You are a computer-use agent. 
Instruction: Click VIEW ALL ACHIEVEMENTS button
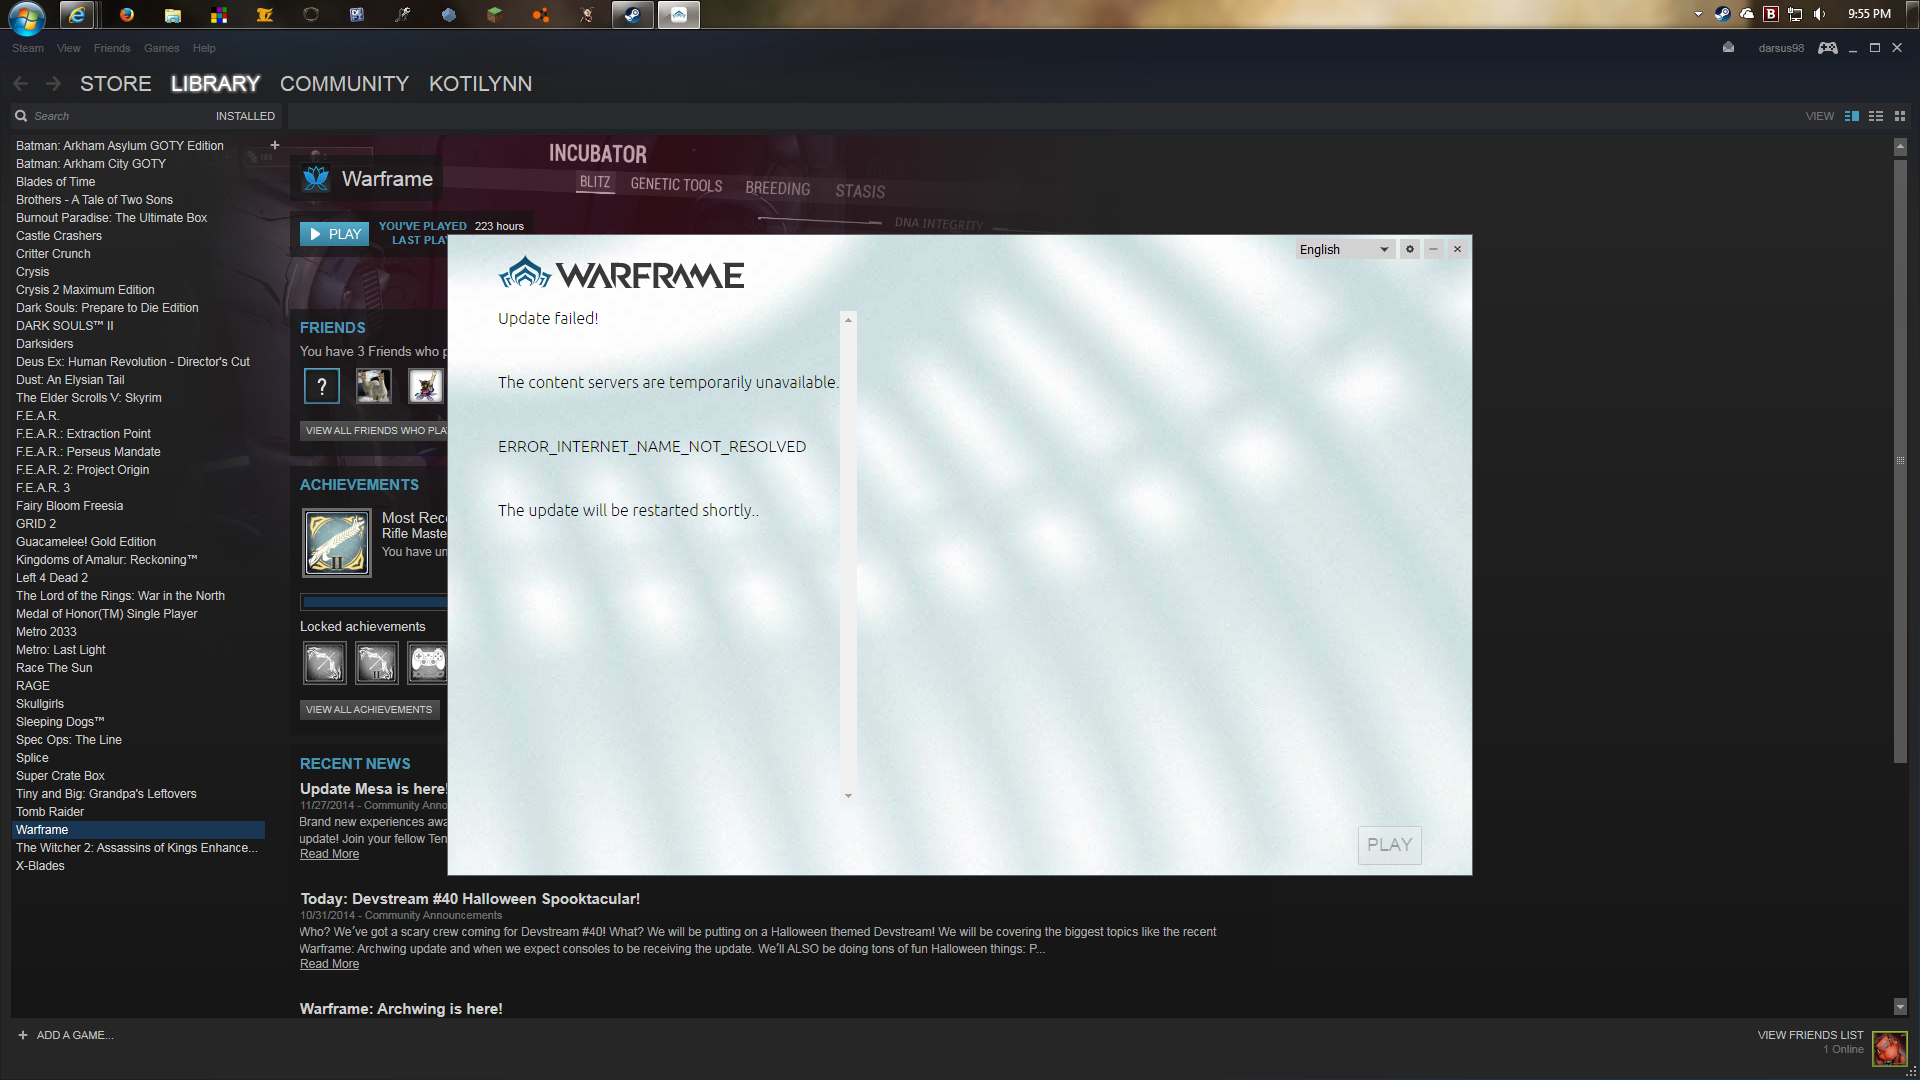369,709
